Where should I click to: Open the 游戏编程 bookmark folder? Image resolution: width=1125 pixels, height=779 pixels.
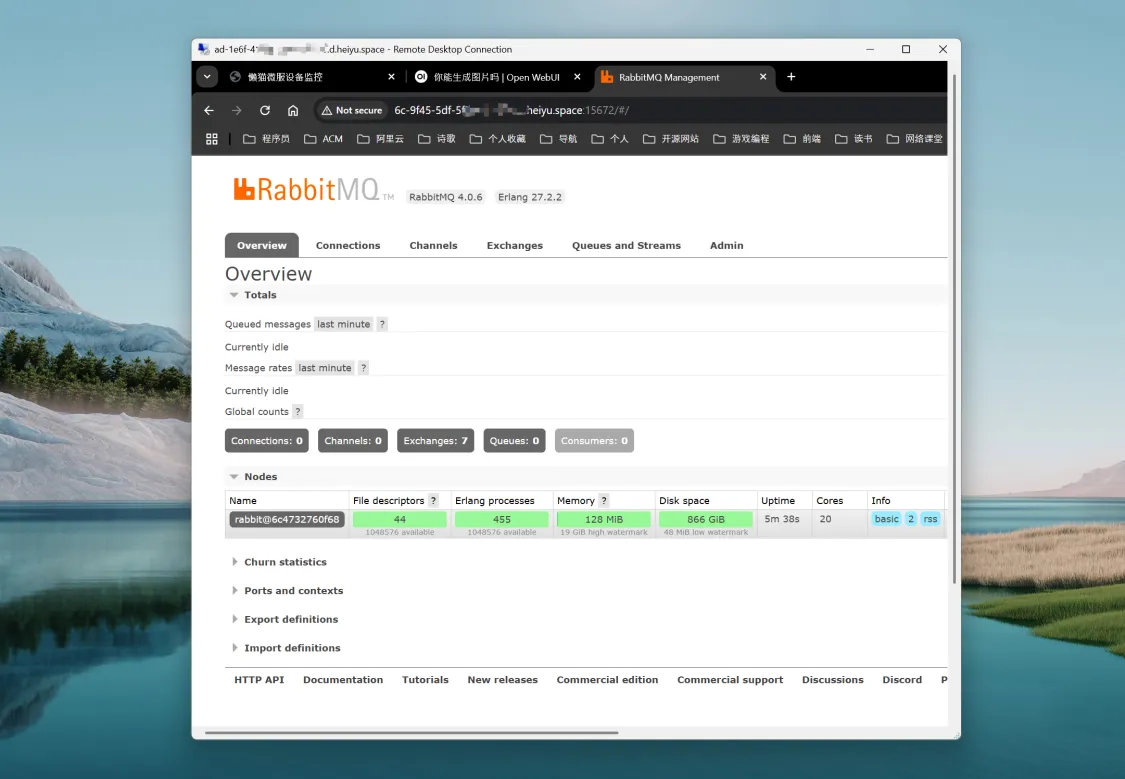[741, 139]
